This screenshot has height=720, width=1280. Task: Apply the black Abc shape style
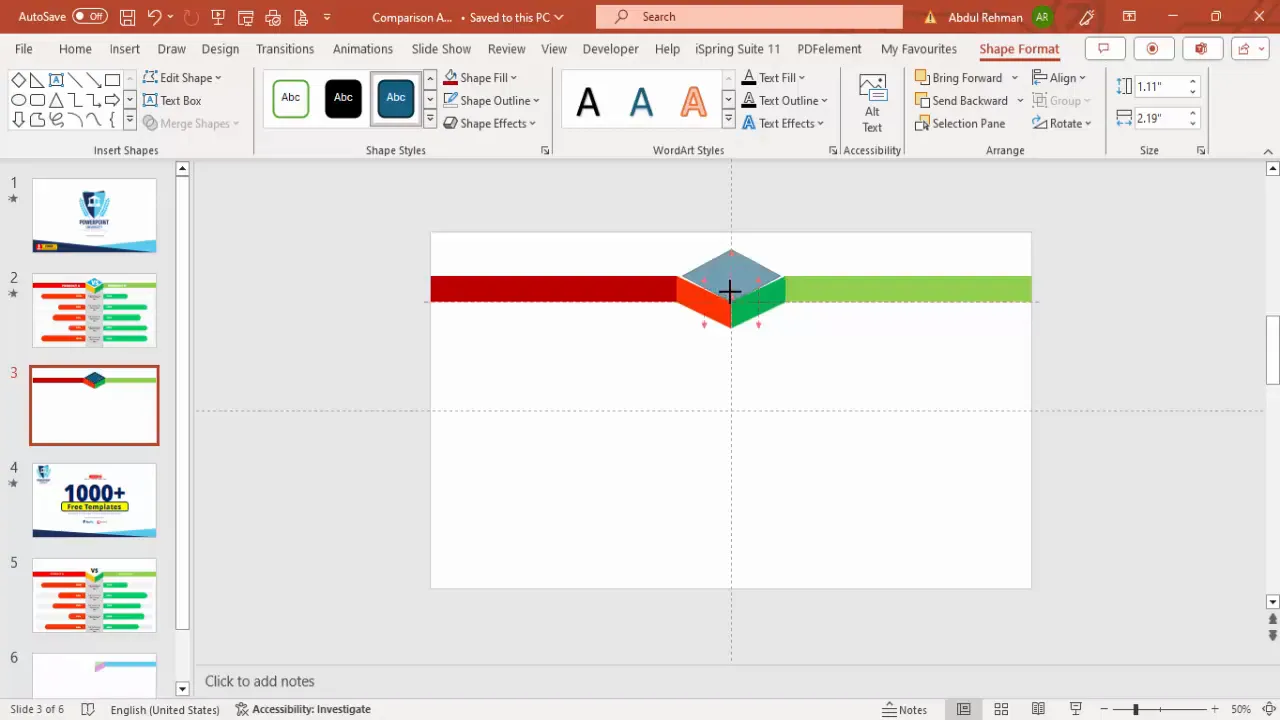(343, 98)
